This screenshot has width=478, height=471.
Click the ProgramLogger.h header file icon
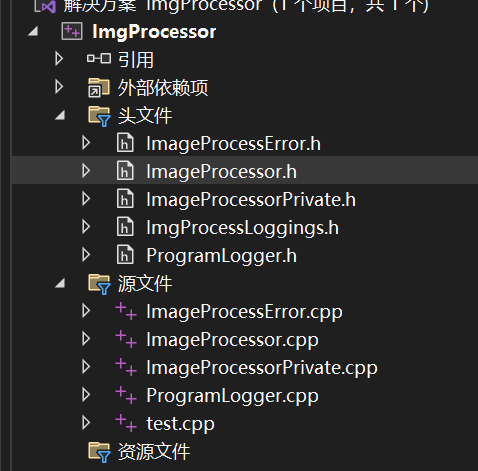125,255
